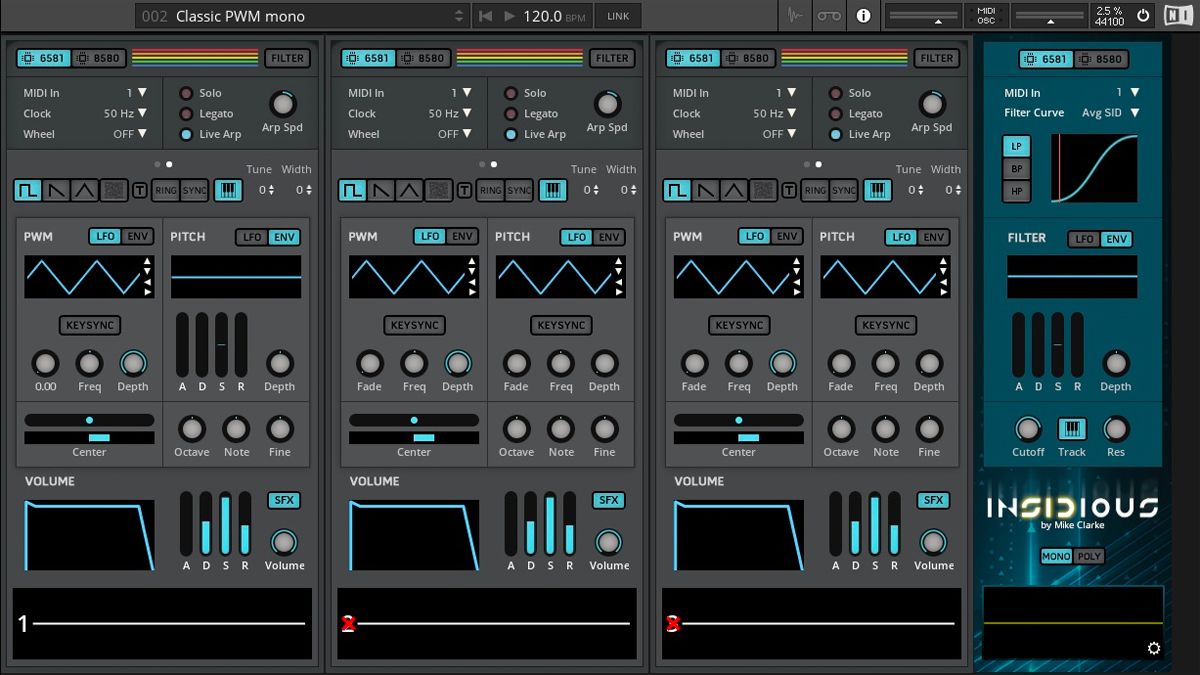Open Wheel dropdown in third oscillator panel

click(779, 134)
